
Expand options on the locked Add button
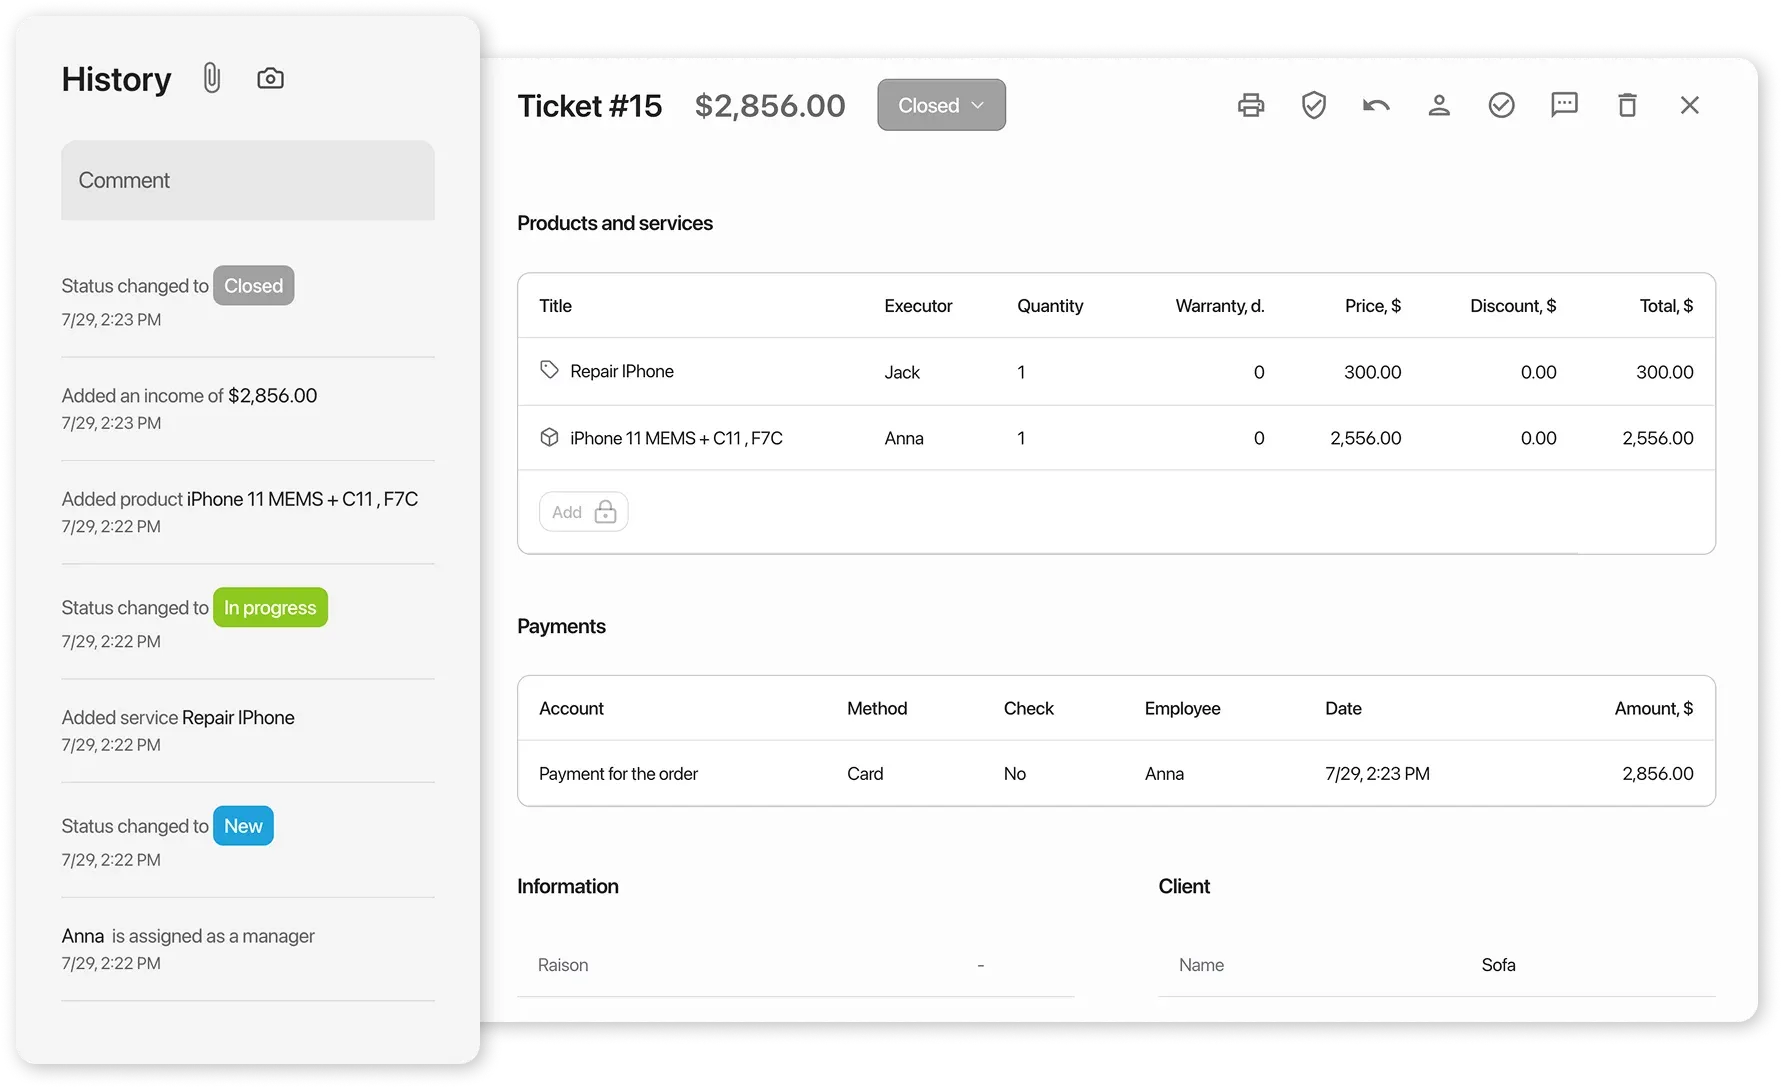606,511
